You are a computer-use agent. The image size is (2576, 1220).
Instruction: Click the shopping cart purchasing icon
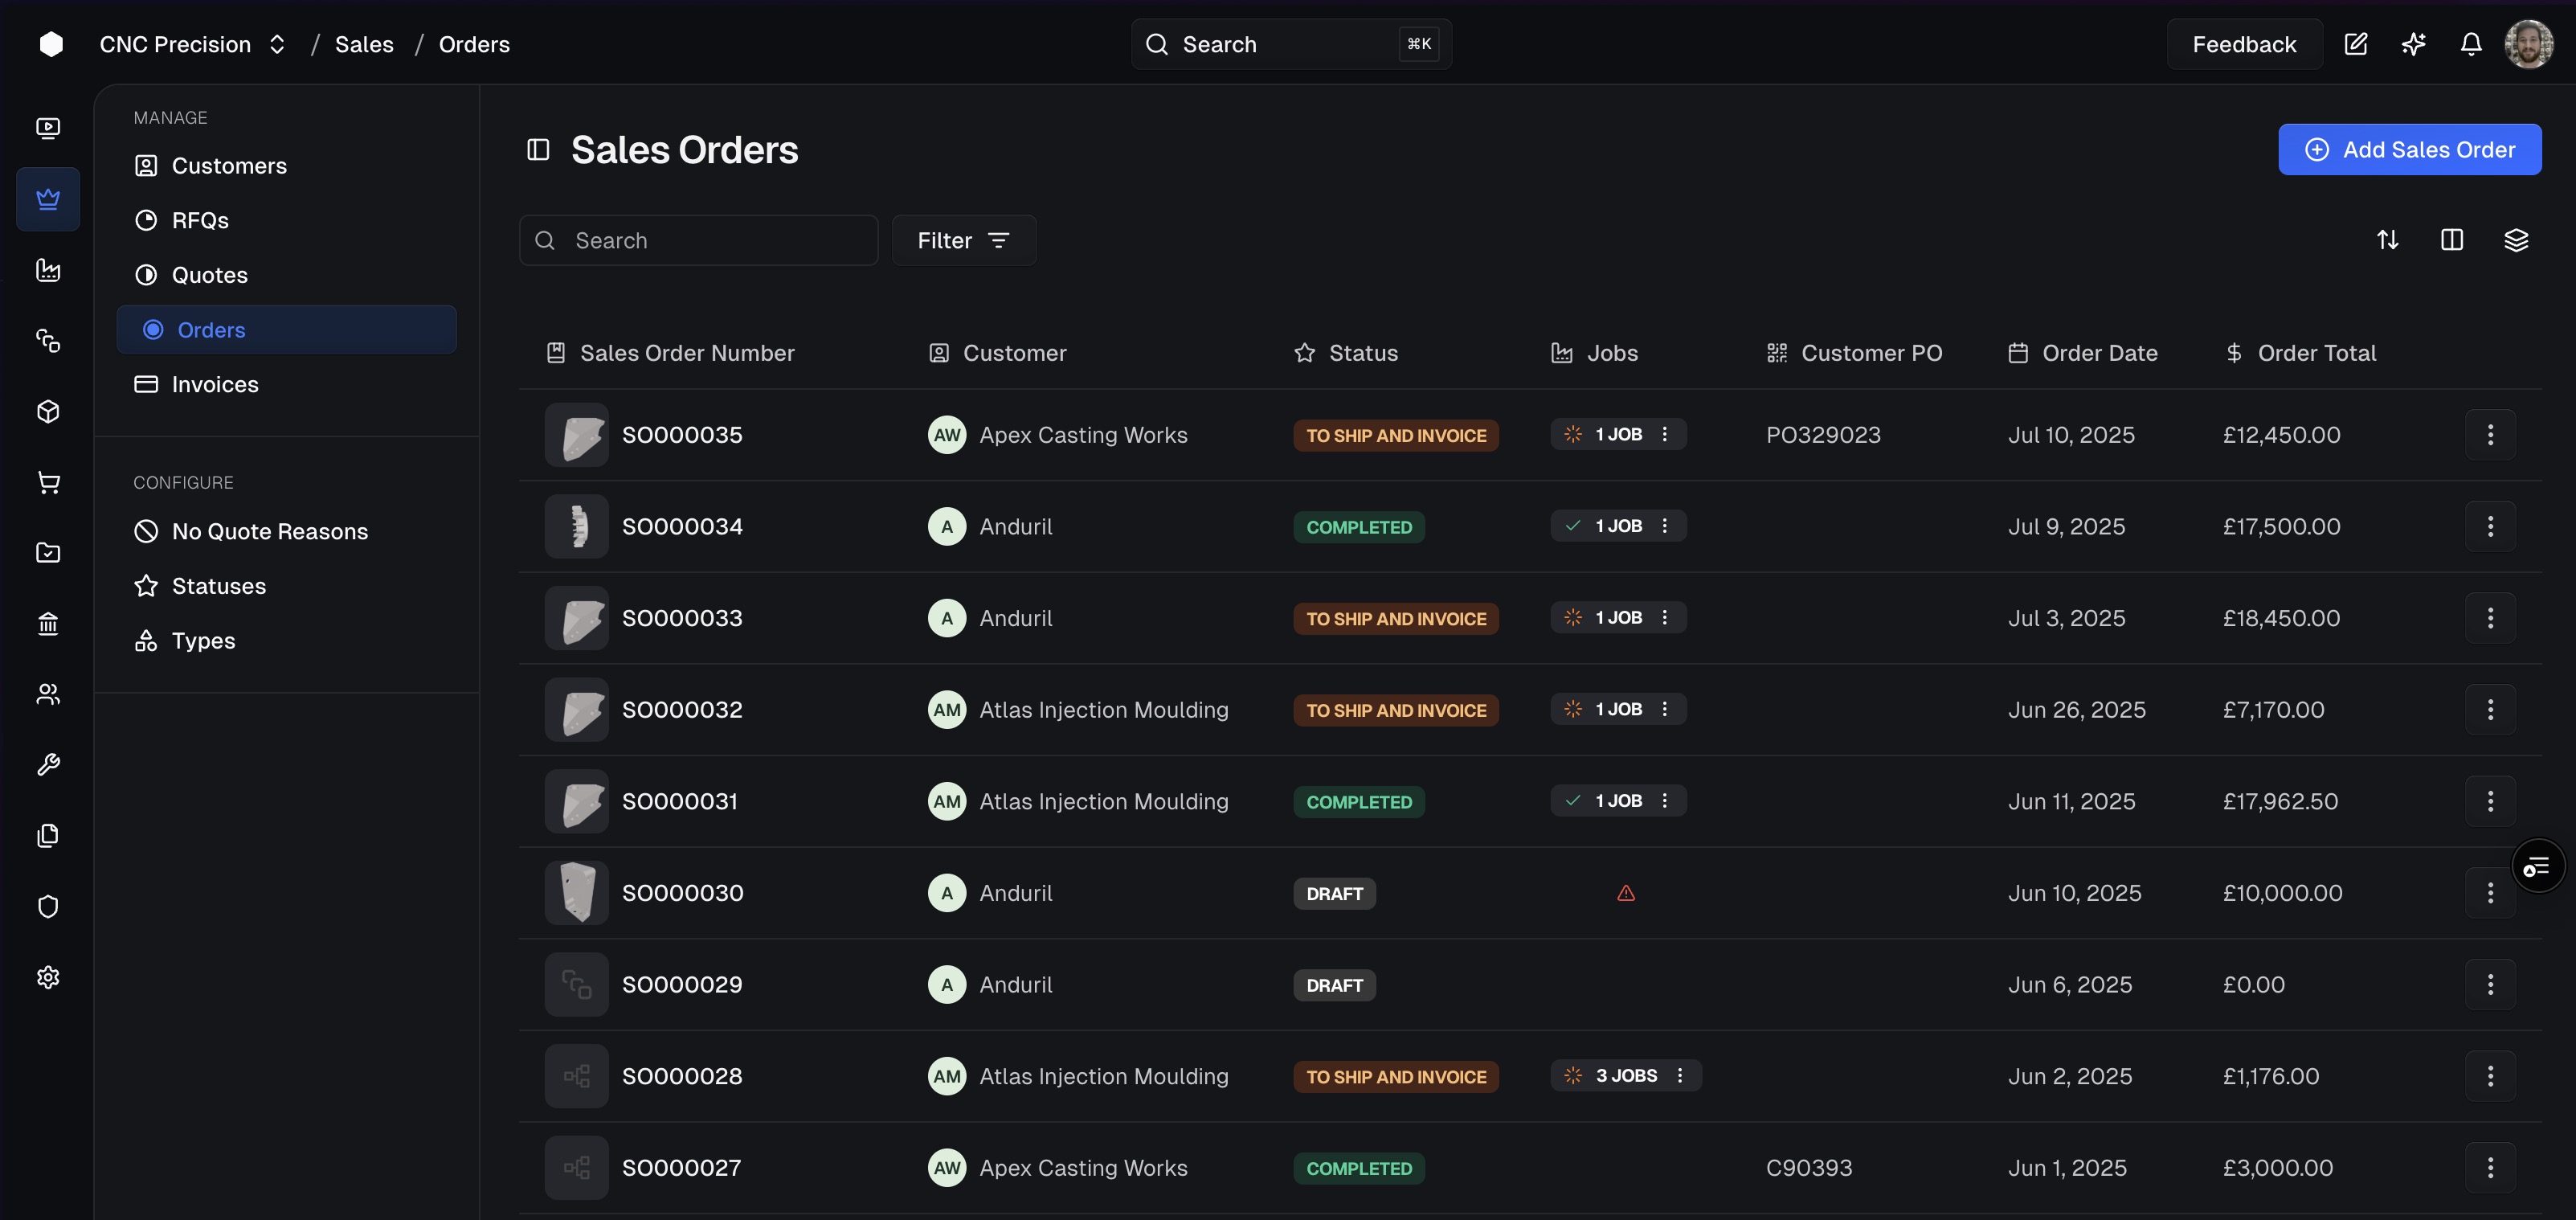point(48,482)
